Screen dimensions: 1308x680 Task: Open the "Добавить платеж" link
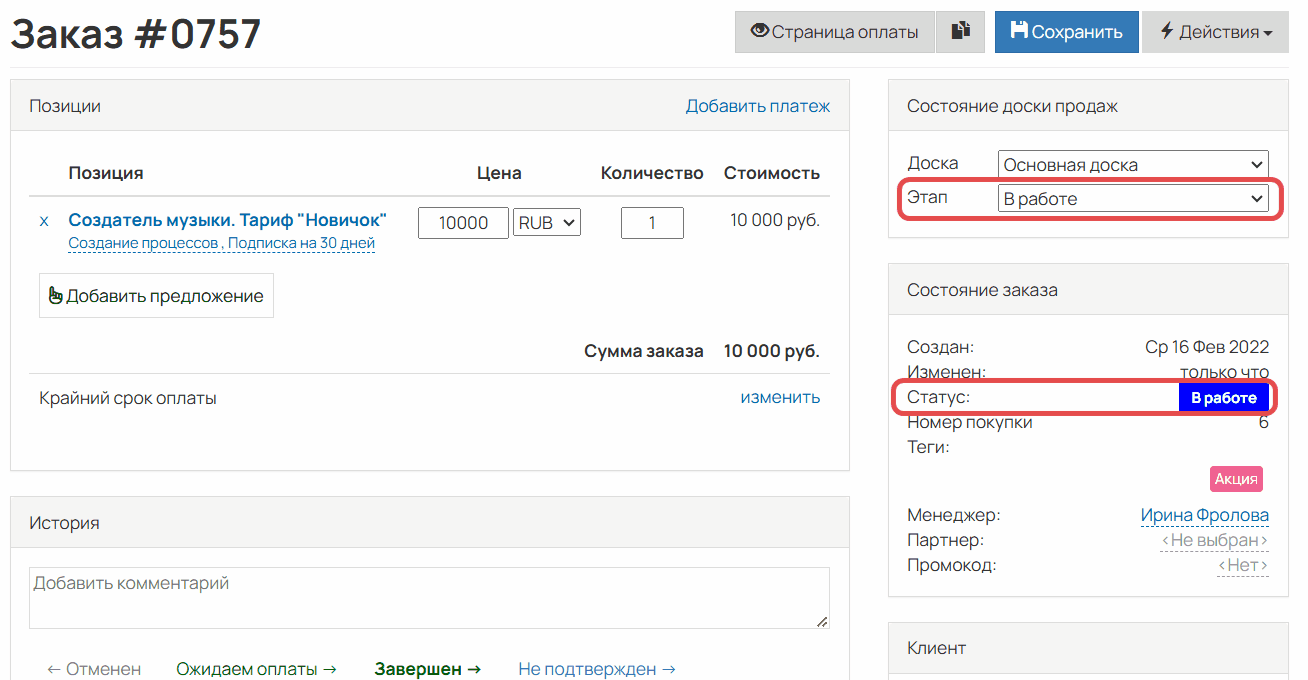click(x=758, y=104)
